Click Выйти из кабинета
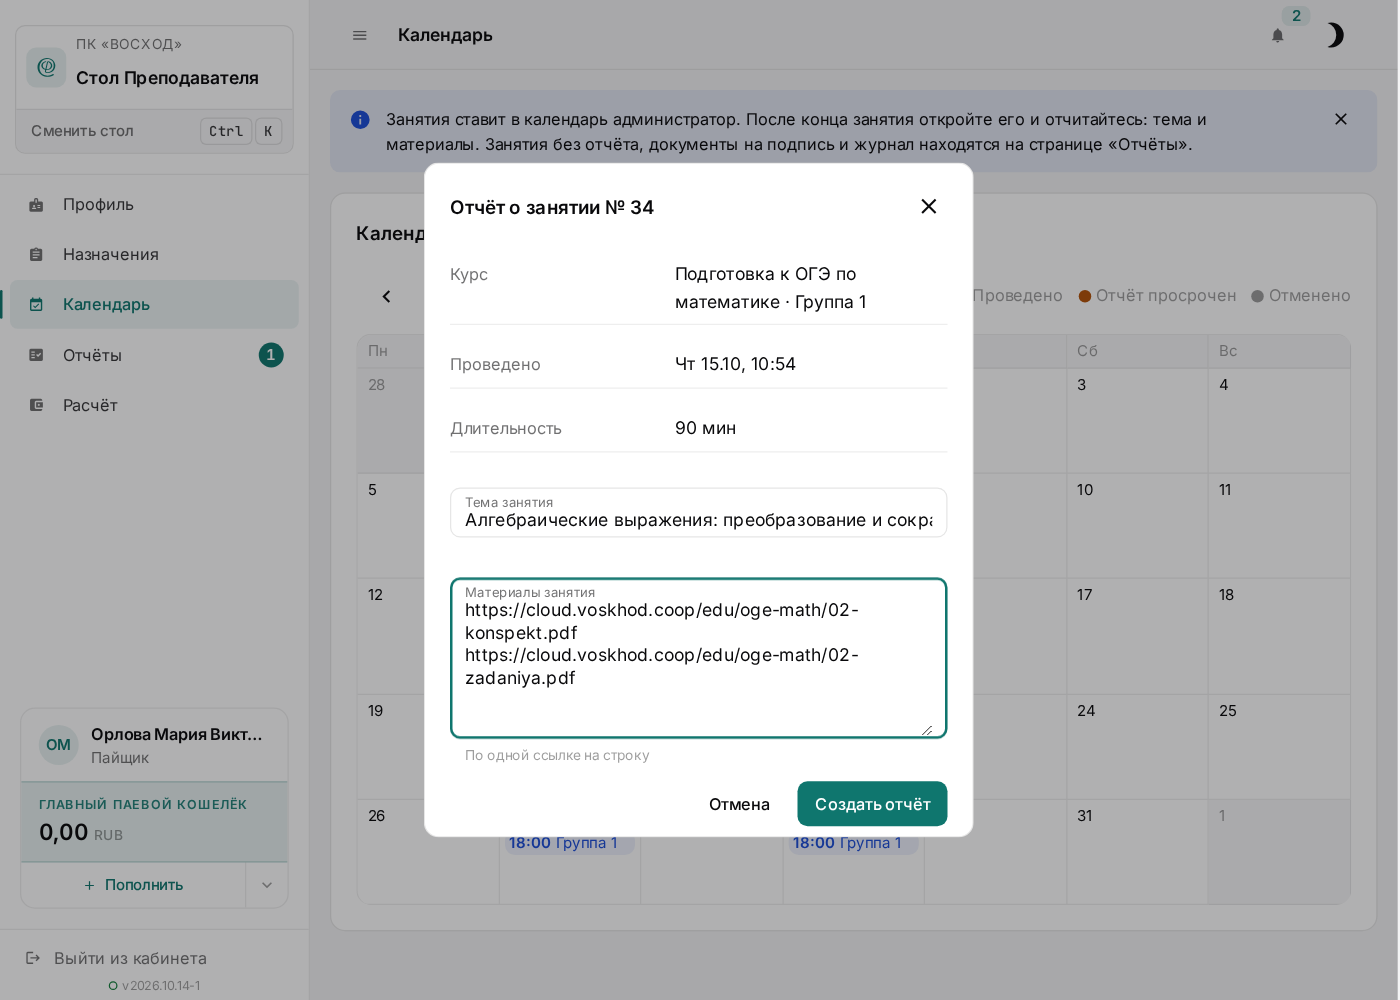 130,958
